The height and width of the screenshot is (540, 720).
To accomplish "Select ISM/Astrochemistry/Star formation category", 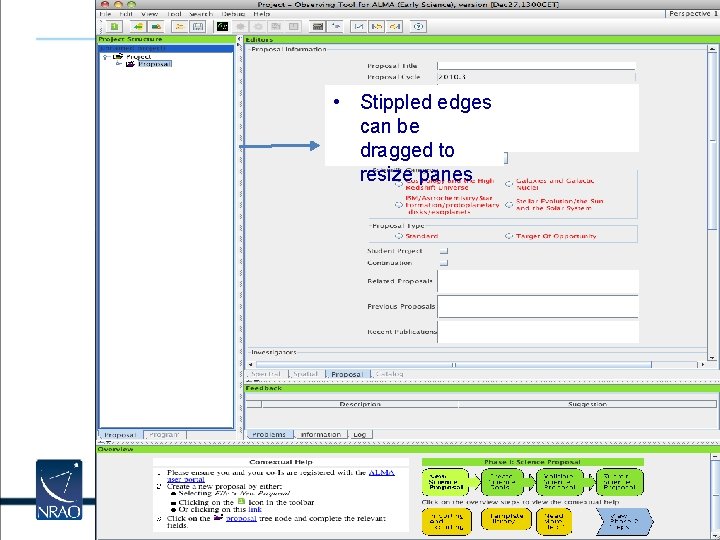I will tap(399, 205).
